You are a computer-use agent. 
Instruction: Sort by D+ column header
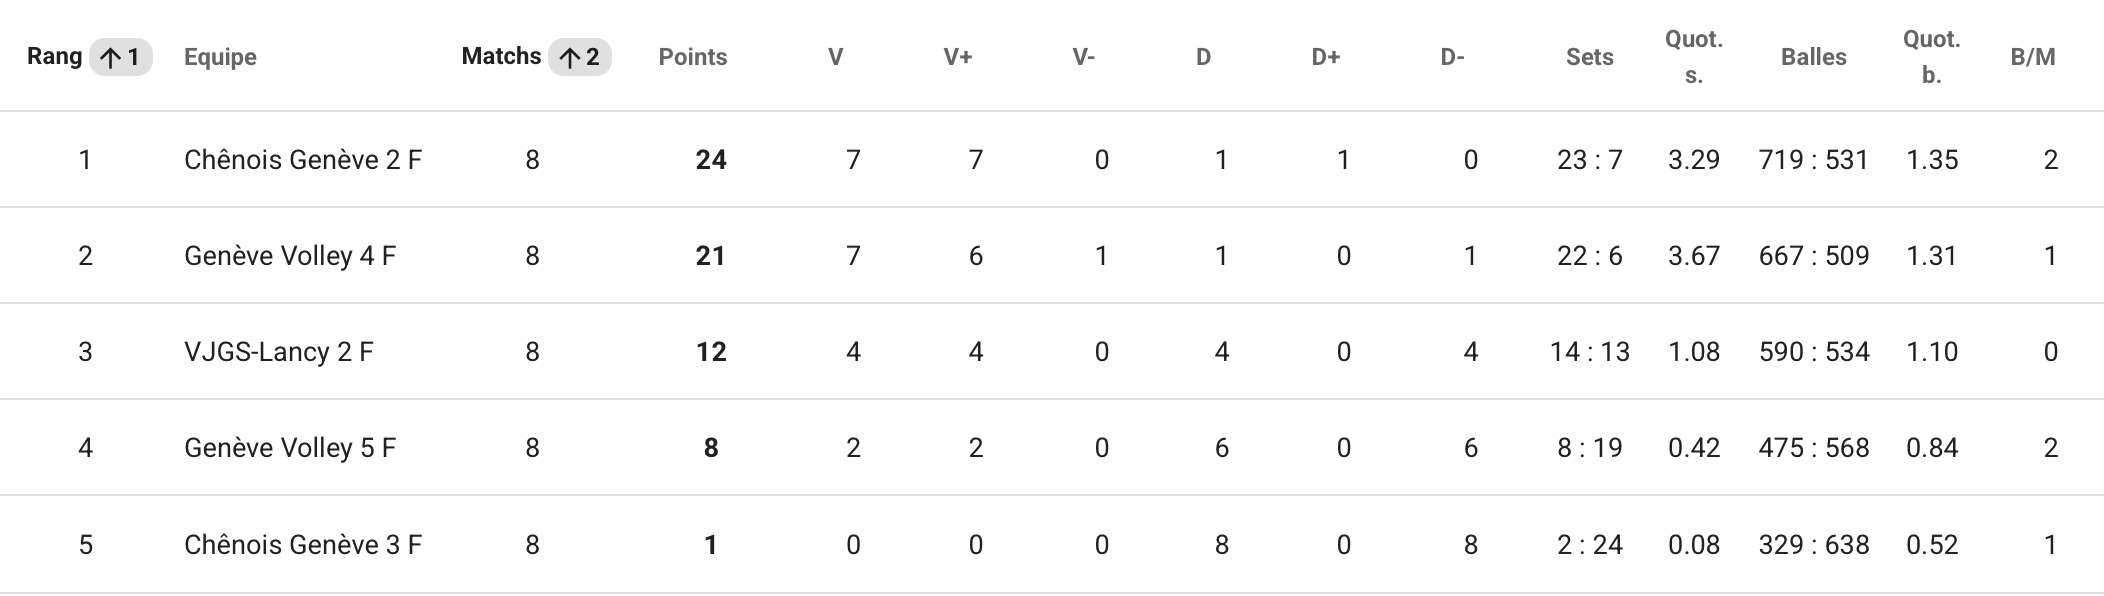click(1325, 57)
